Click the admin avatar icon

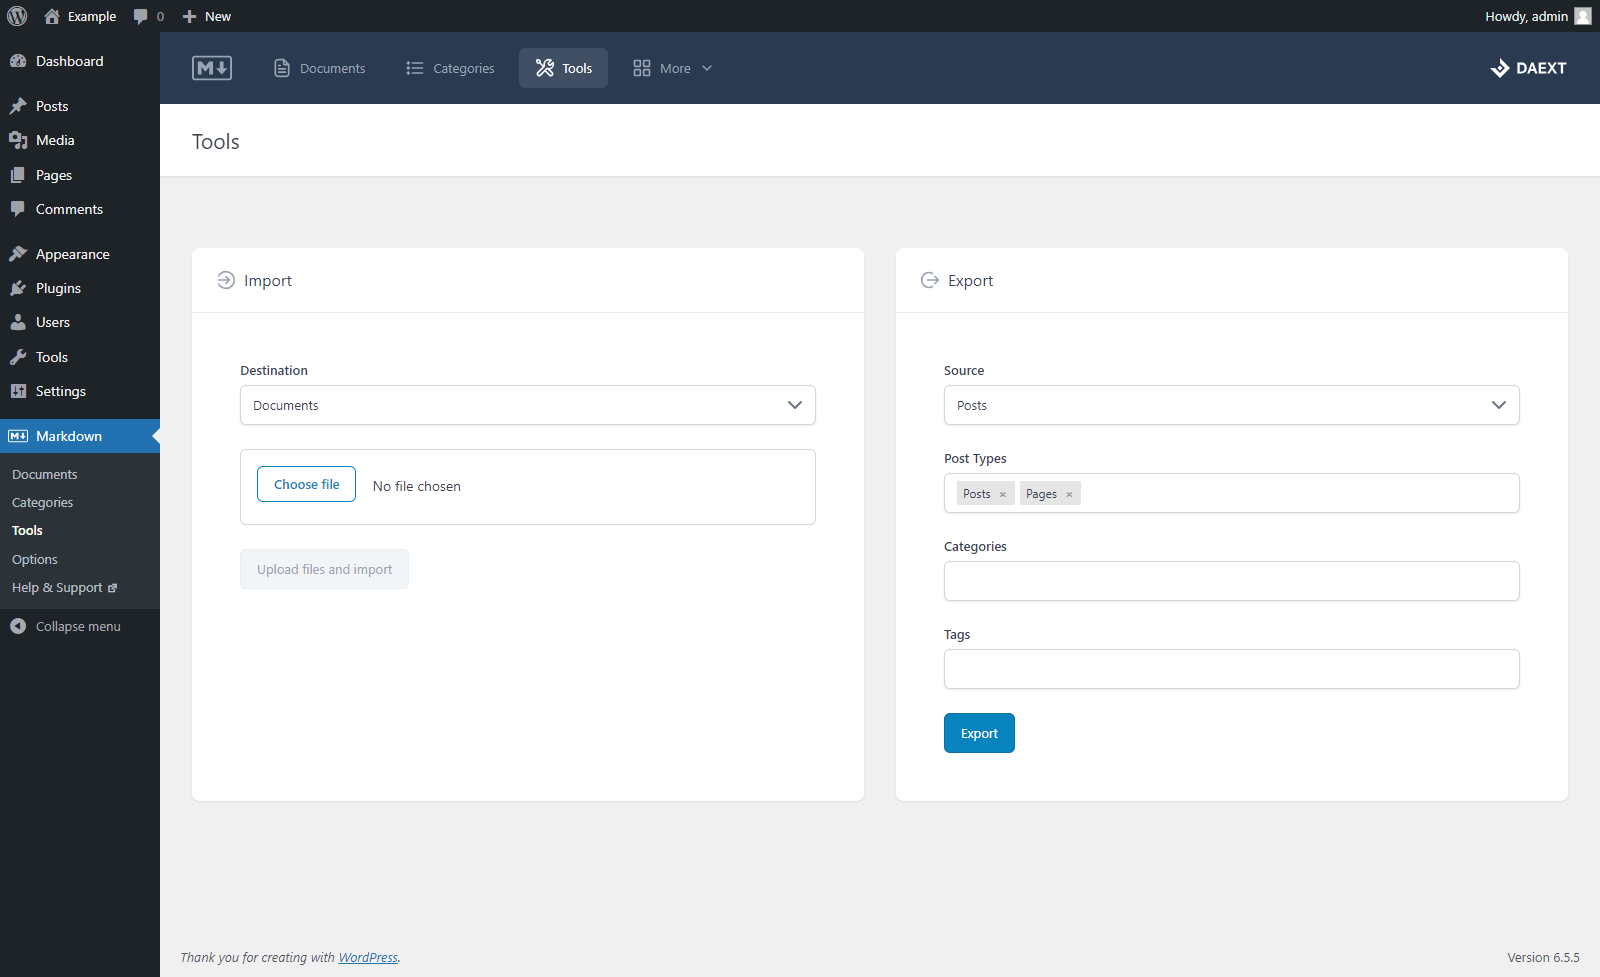pyautogui.click(x=1583, y=16)
